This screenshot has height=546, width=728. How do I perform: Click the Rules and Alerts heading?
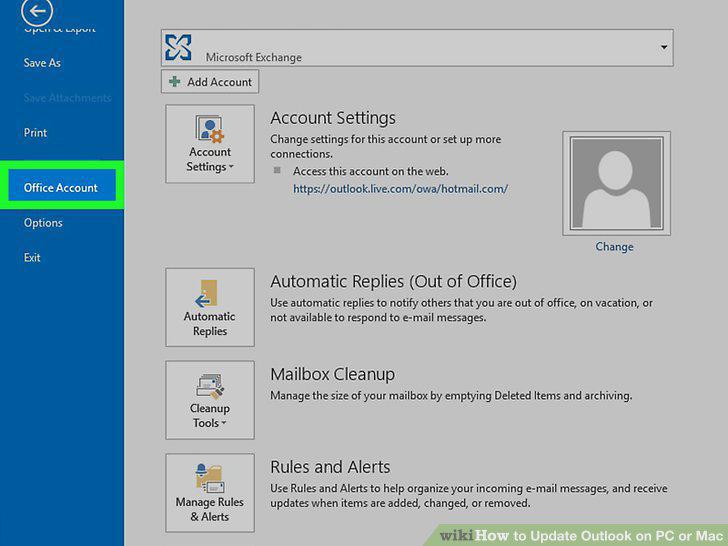pyautogui.click(x=330, y=467)
